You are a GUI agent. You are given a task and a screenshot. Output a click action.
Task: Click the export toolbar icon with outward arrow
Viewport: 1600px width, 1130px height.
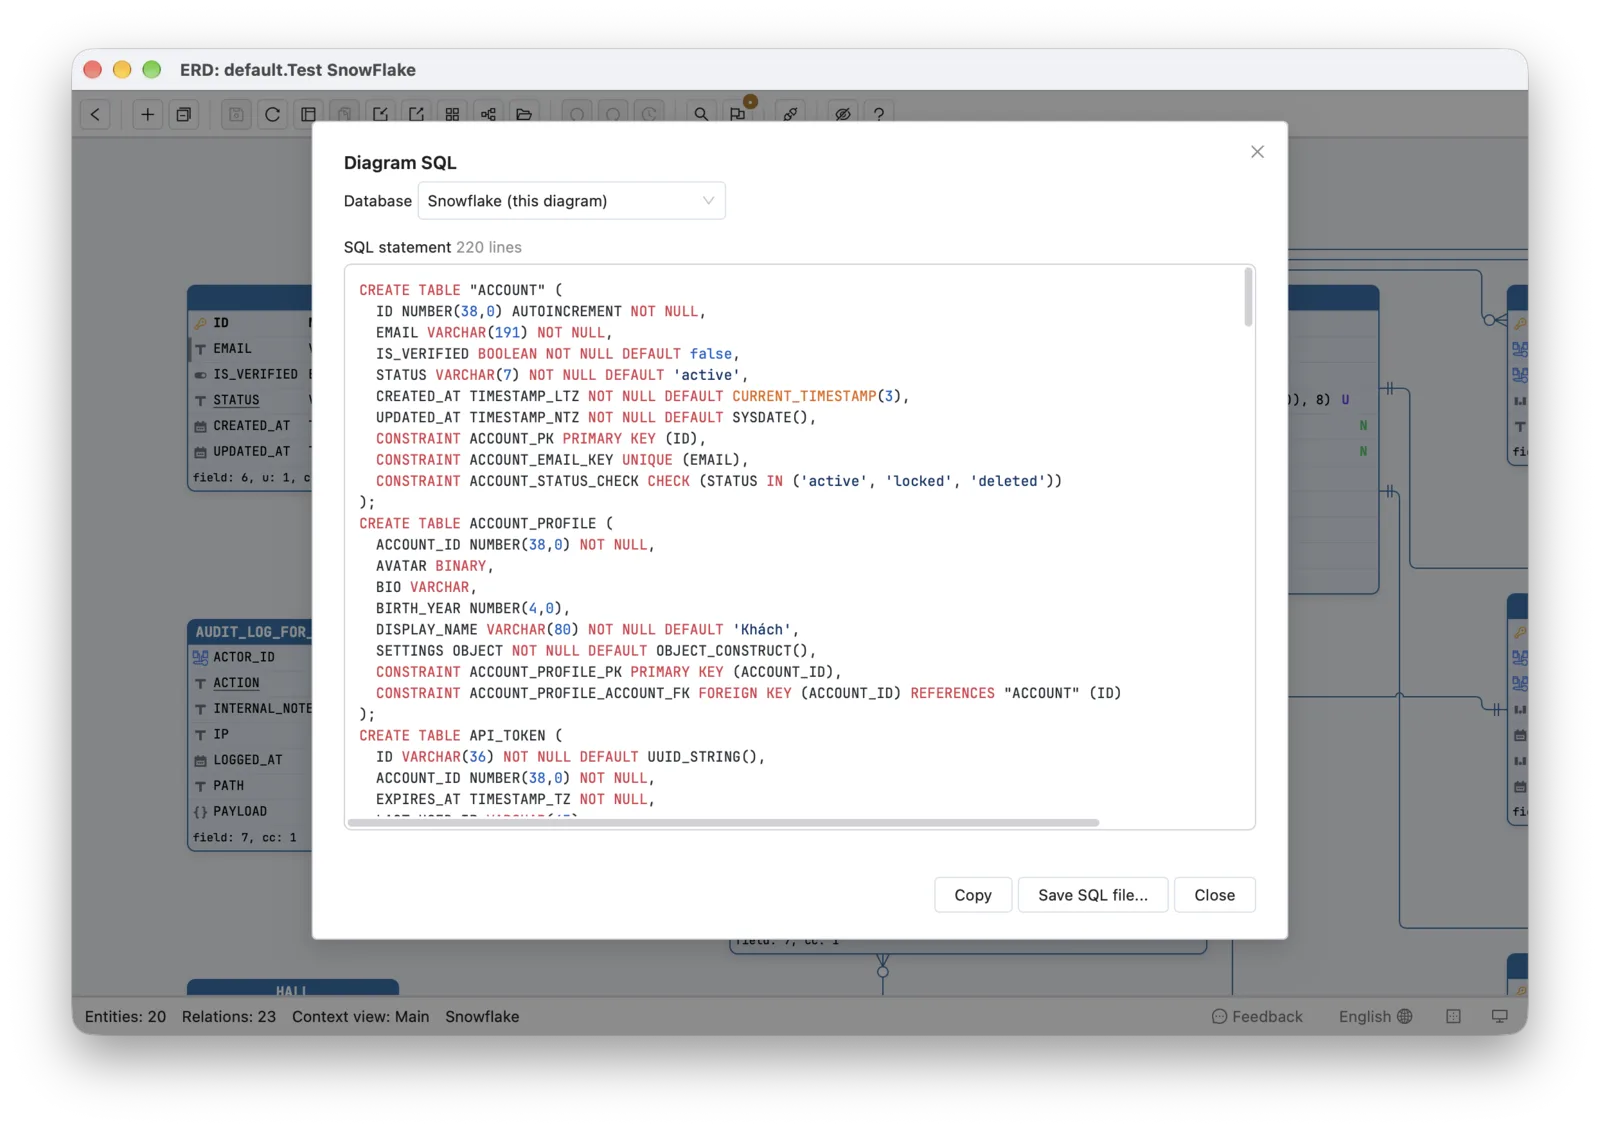tap(416, 114)
